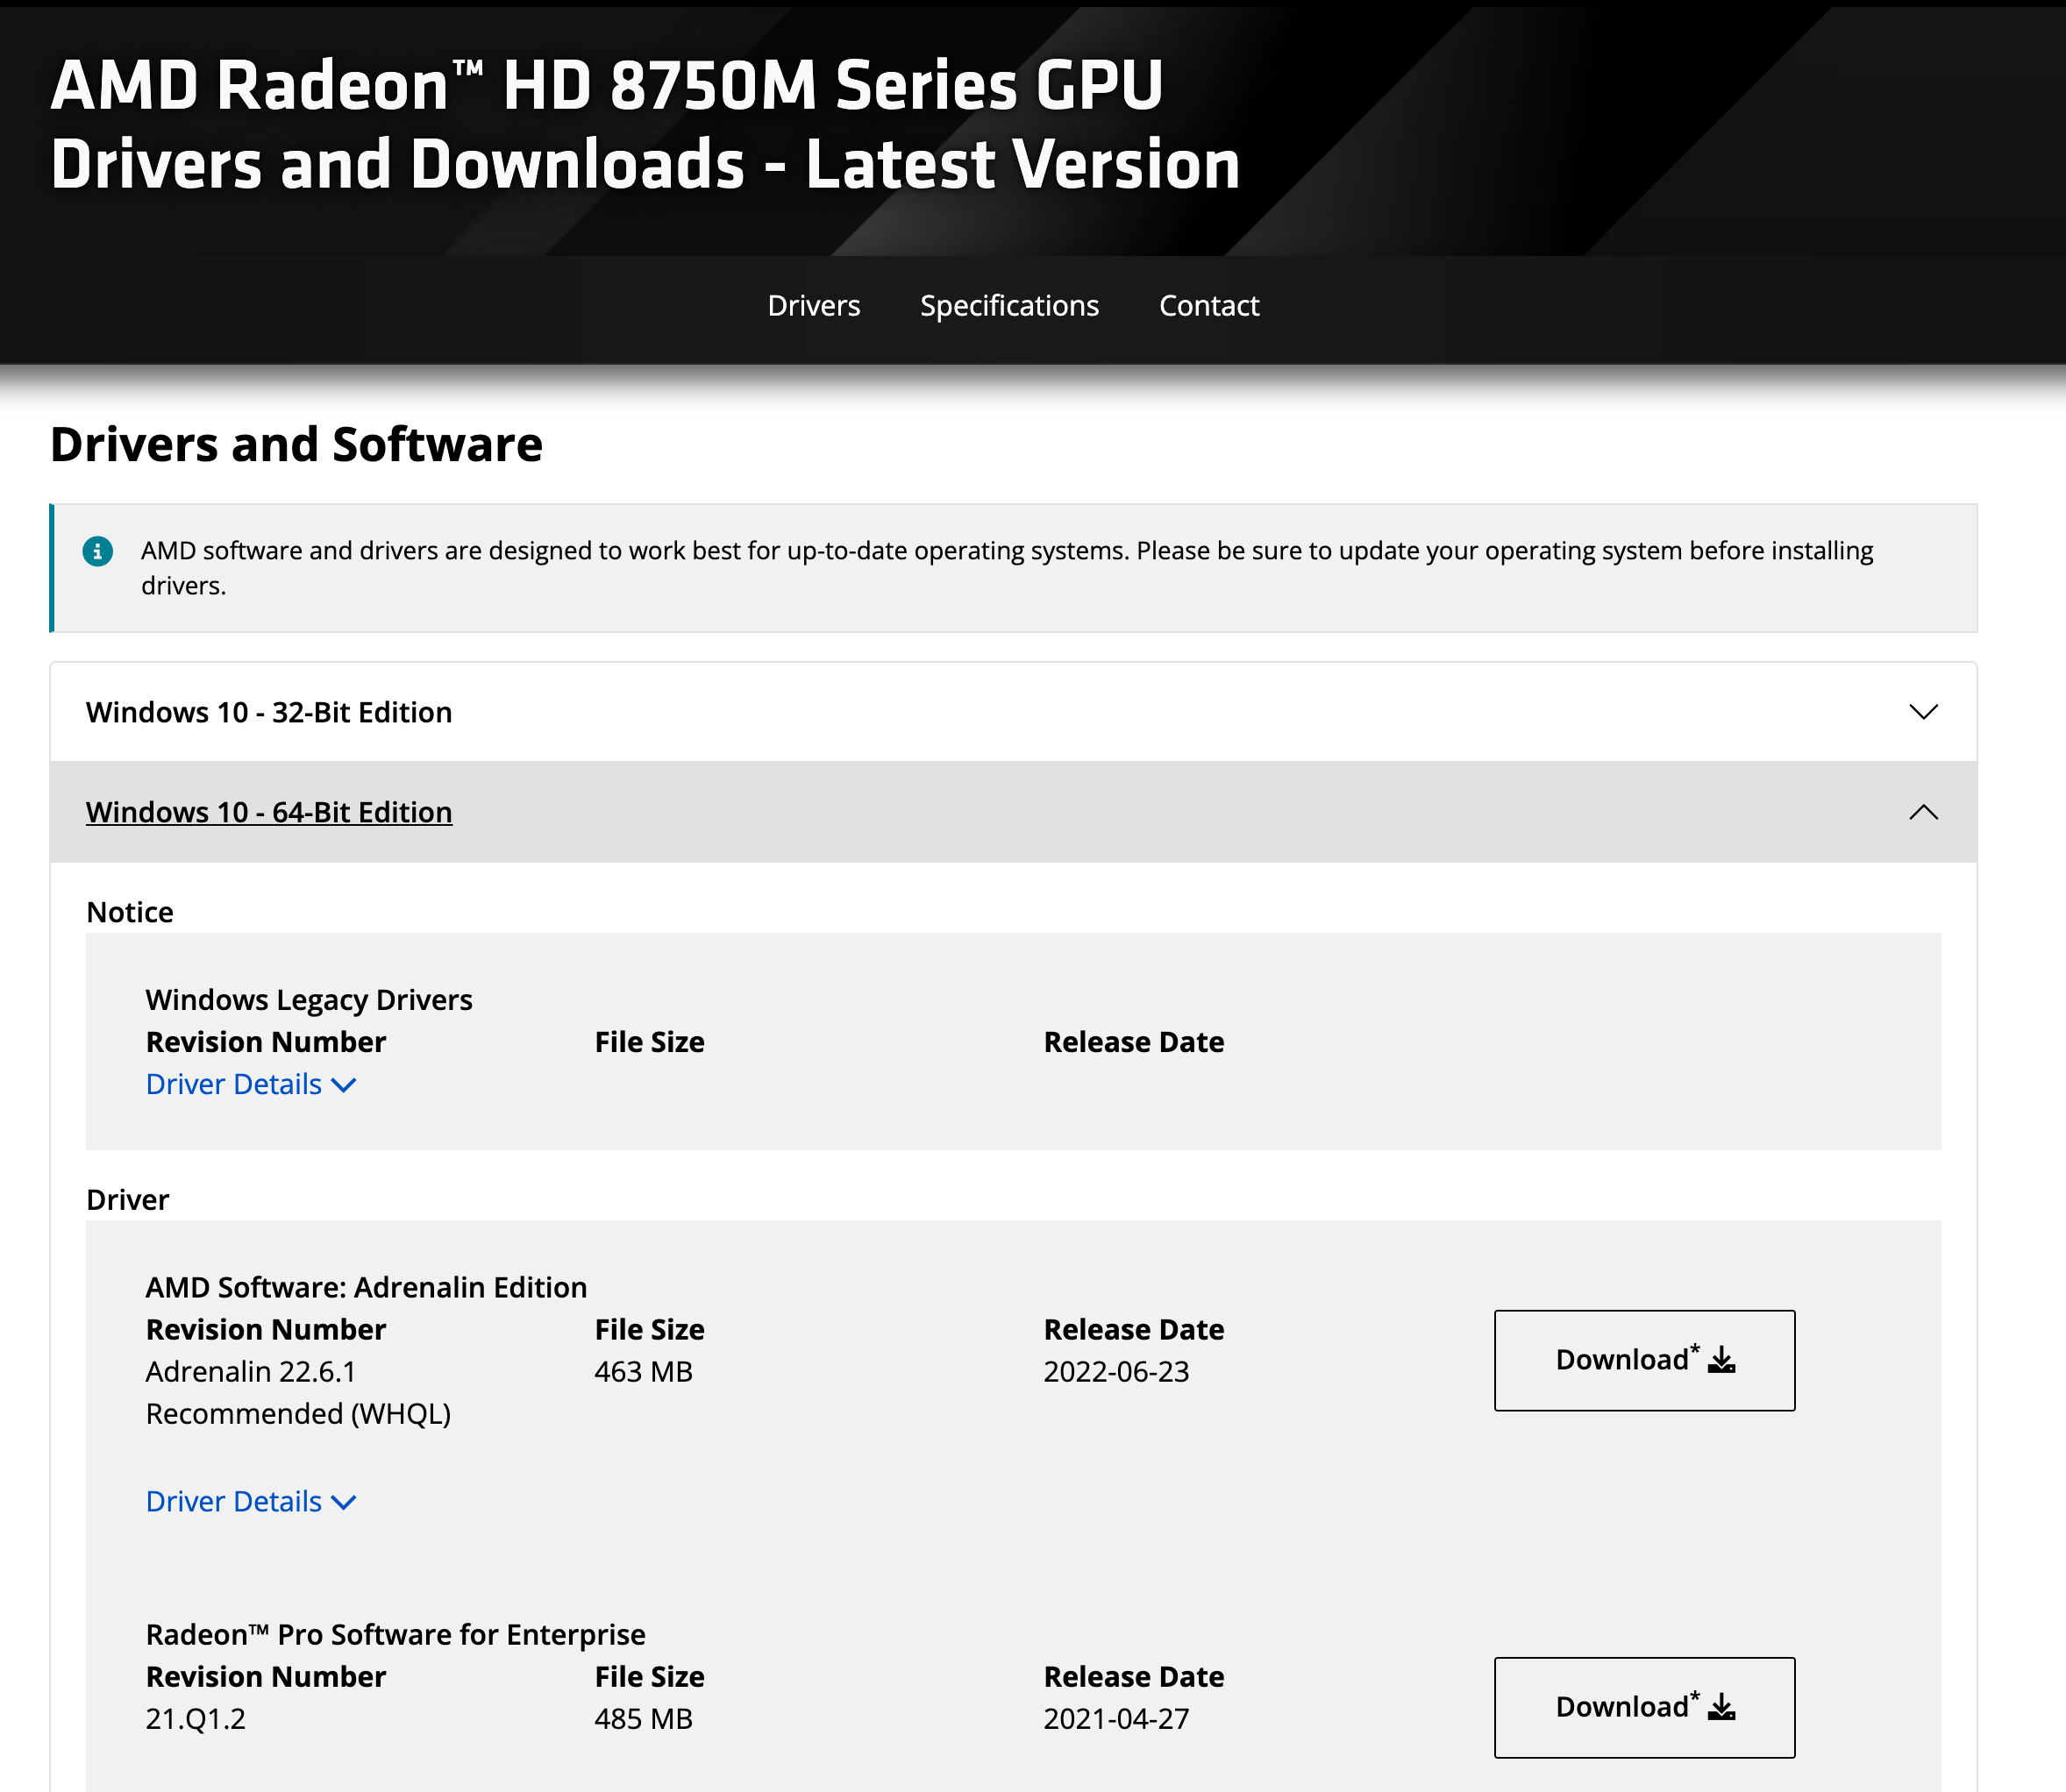The height and width of the screenshot is (1792, 2066).
Task: Click download arrow icon for Radeon Pro driver
Action: click(x=1721, y=1707)
